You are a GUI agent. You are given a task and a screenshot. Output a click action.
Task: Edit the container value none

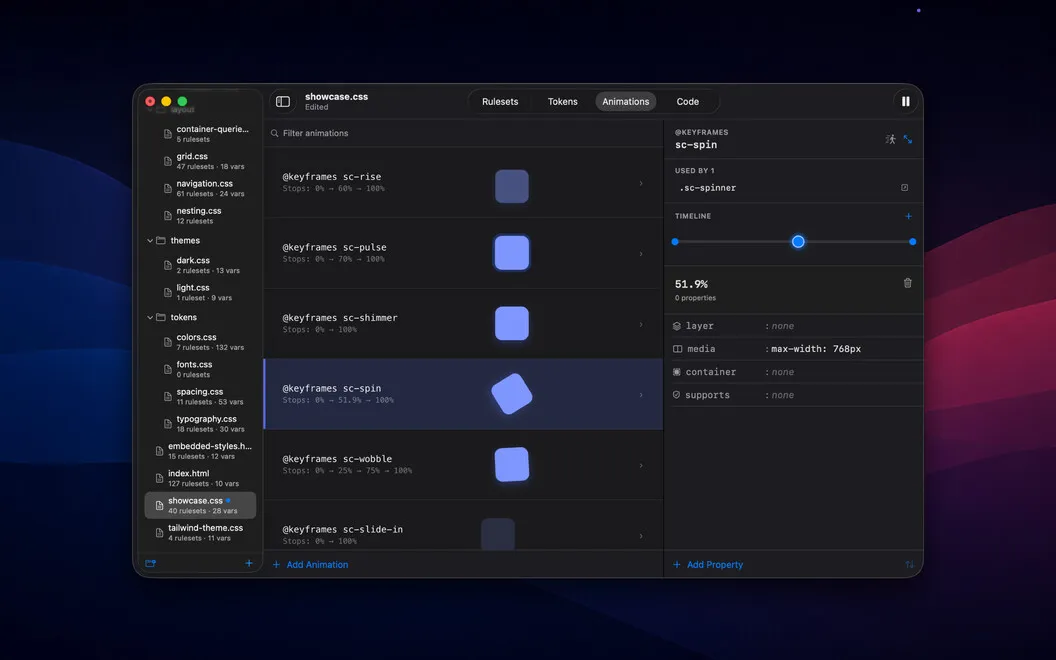(x=783, y=372)
